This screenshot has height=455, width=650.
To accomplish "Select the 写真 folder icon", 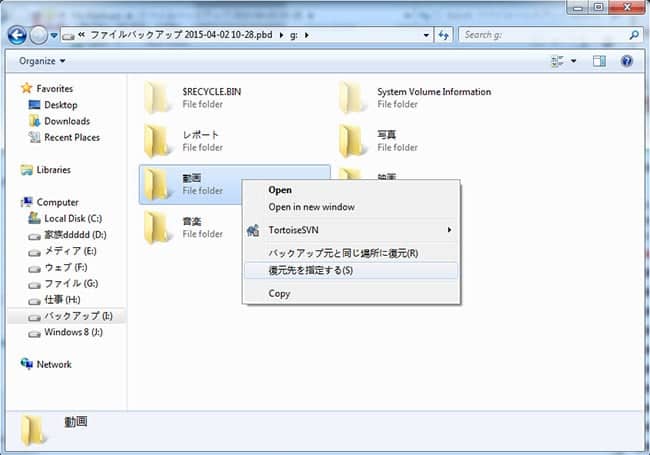I will coord(352,141).
